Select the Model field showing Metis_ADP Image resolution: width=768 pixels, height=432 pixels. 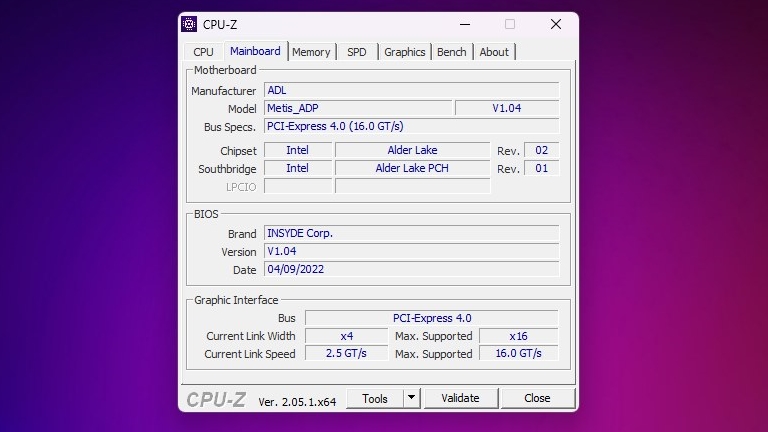pyautogui.click(x=357, y=108)
